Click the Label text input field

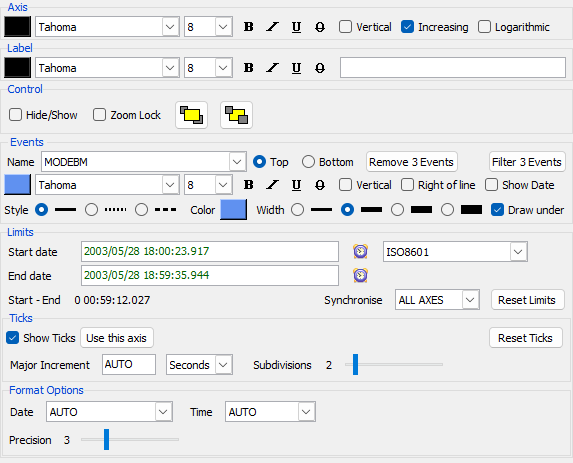tap(453, 68)
